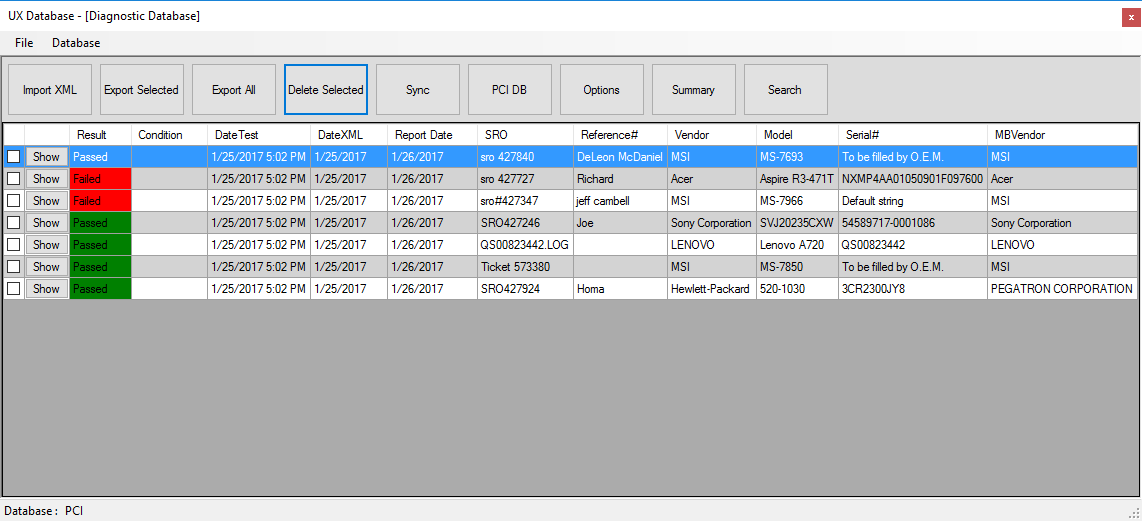Select the checkbox for the Hewlett-Packard row
This screenshot has width=1142, height=521.
[14, 289]
